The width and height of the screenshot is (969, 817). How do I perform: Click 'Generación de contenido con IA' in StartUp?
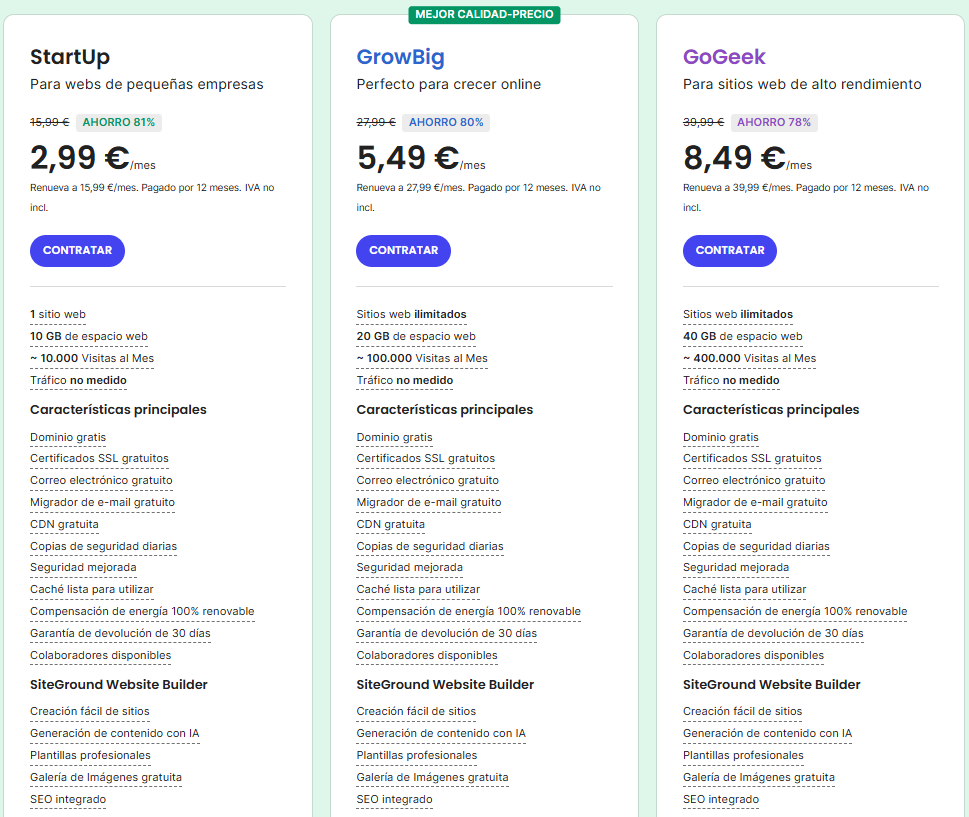pyautogui.click(x=114, y=734)
